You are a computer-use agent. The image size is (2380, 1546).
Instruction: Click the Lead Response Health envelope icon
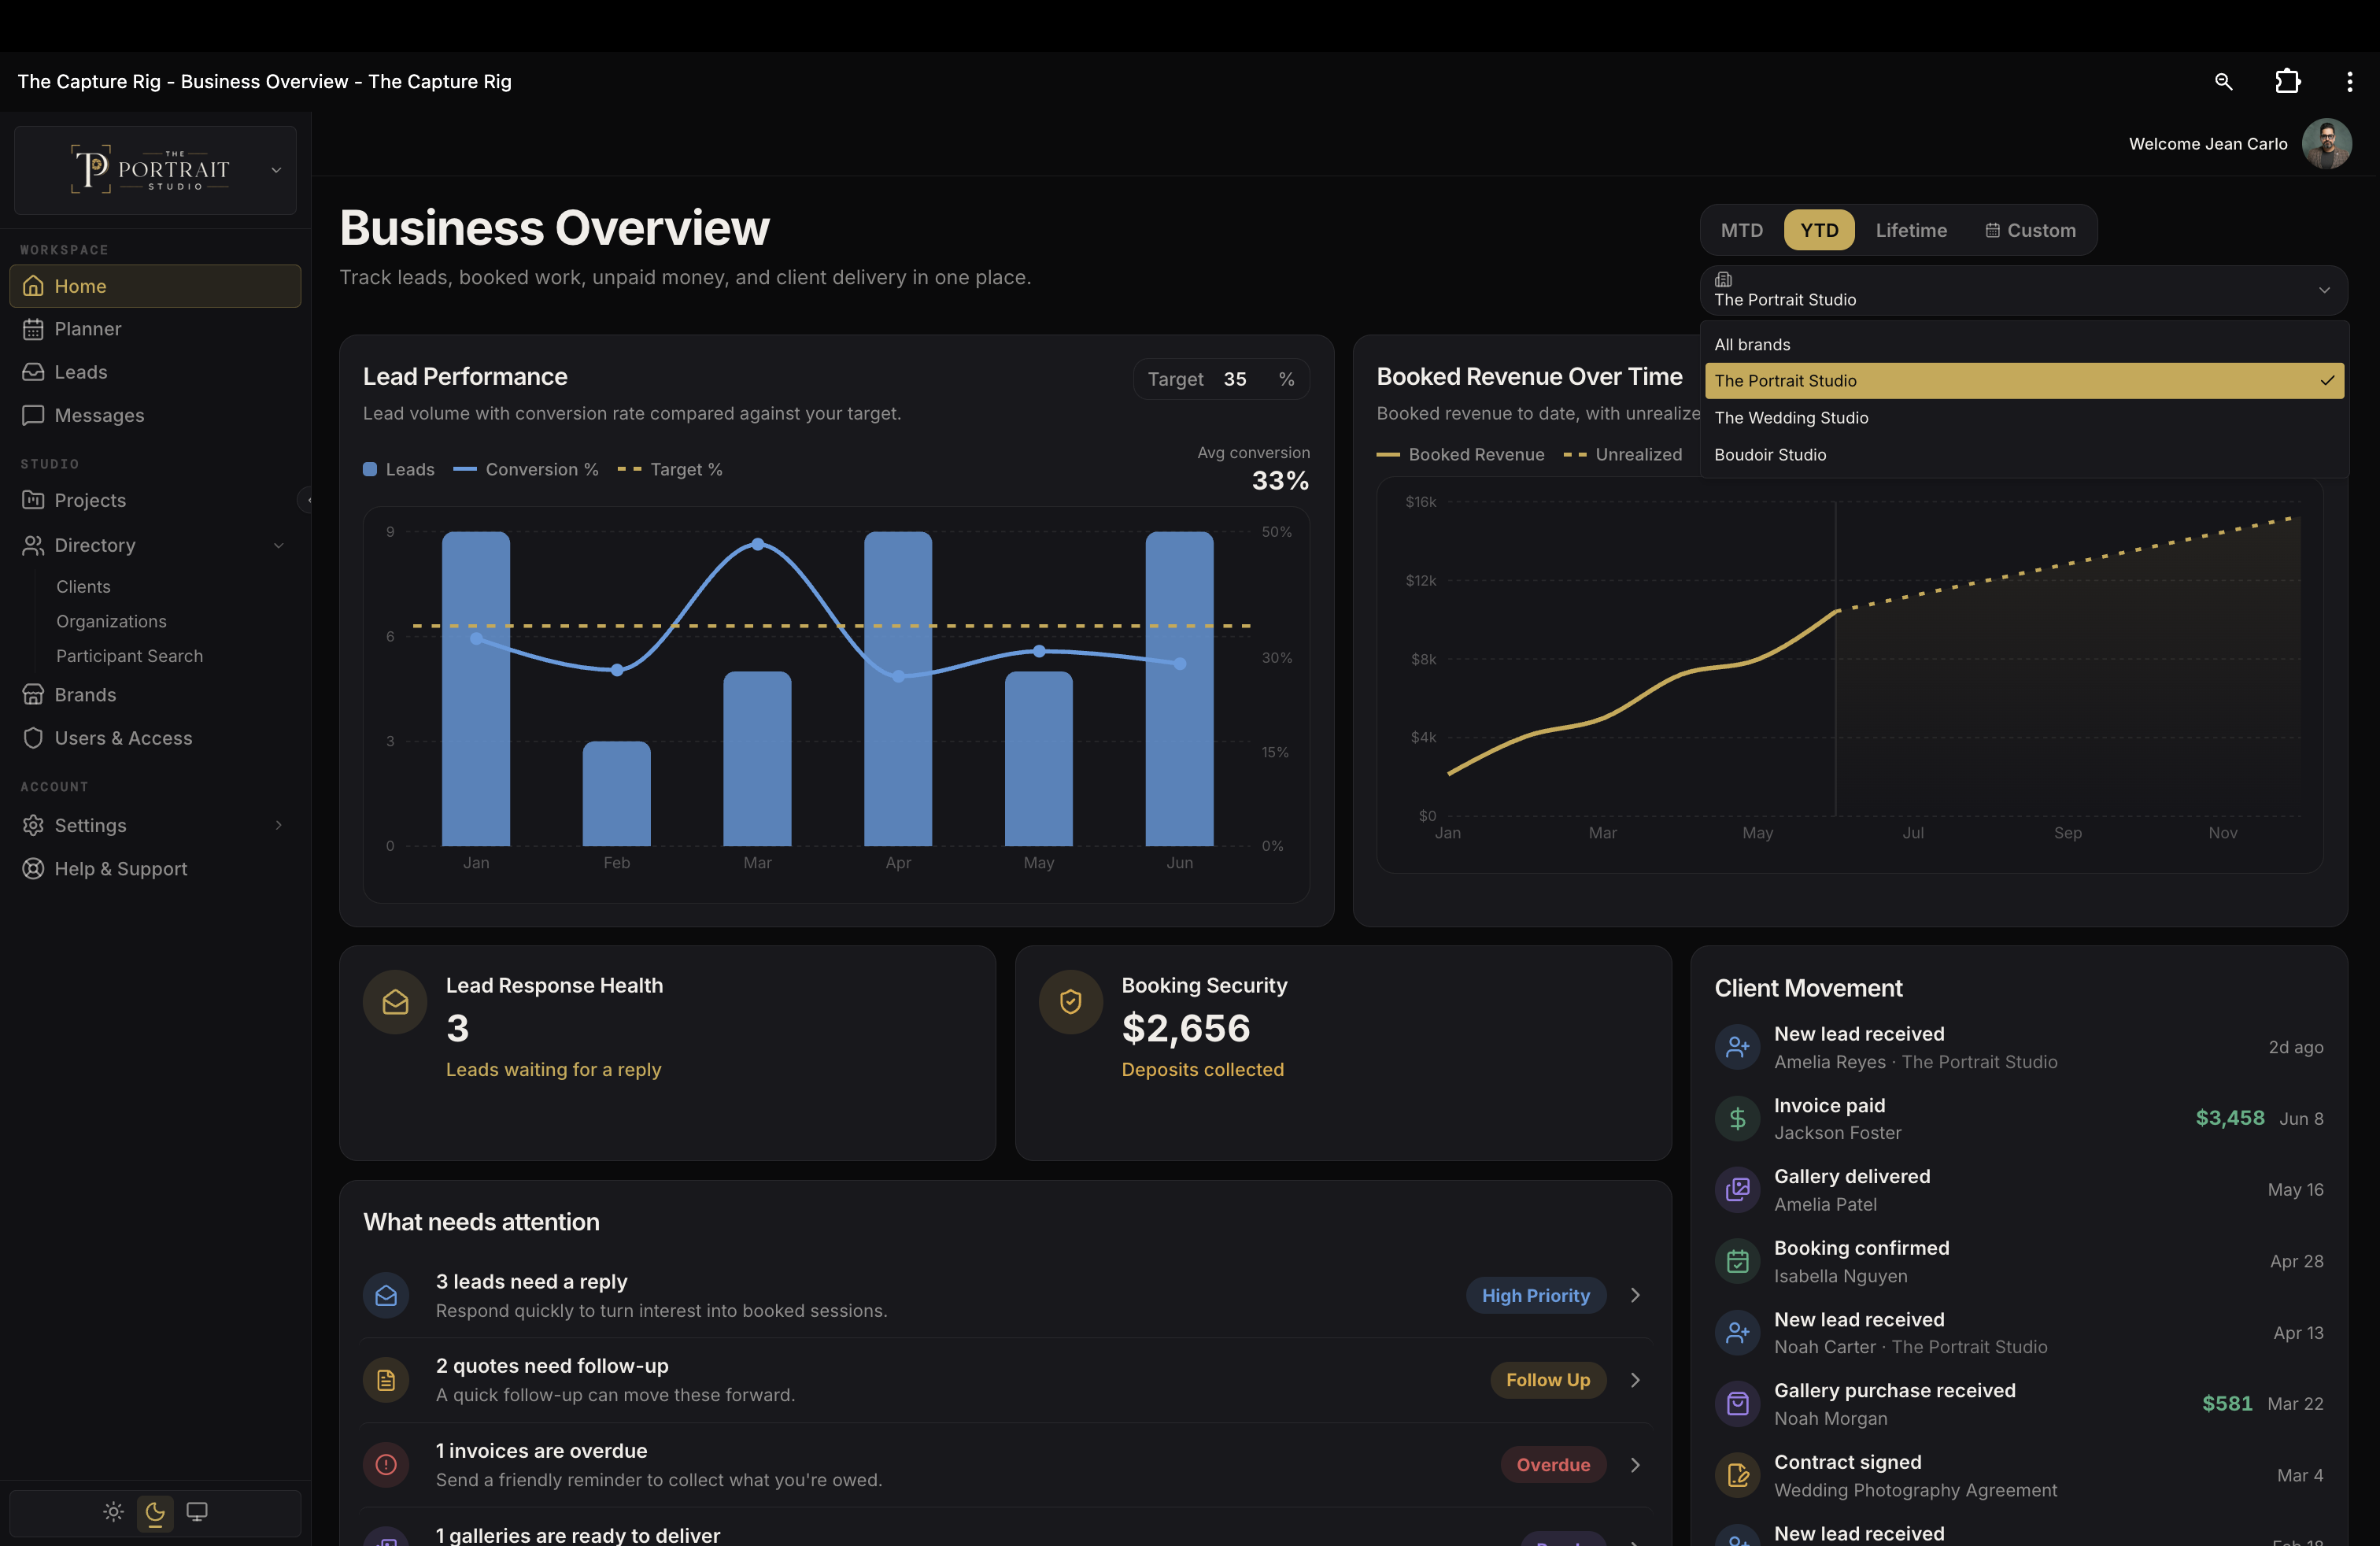click(x=395, y=1002)
